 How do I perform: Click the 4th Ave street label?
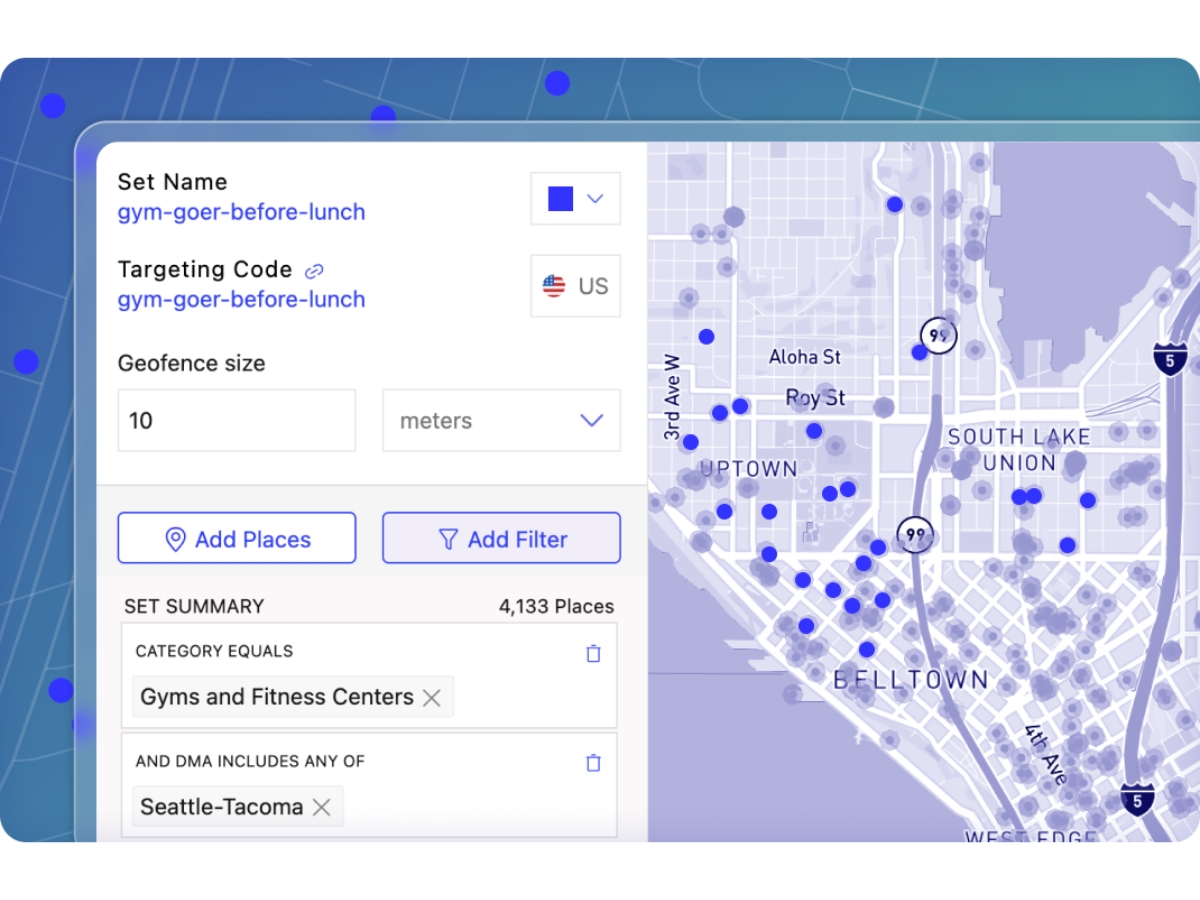pyautogui.click(x=1047, y=754)
